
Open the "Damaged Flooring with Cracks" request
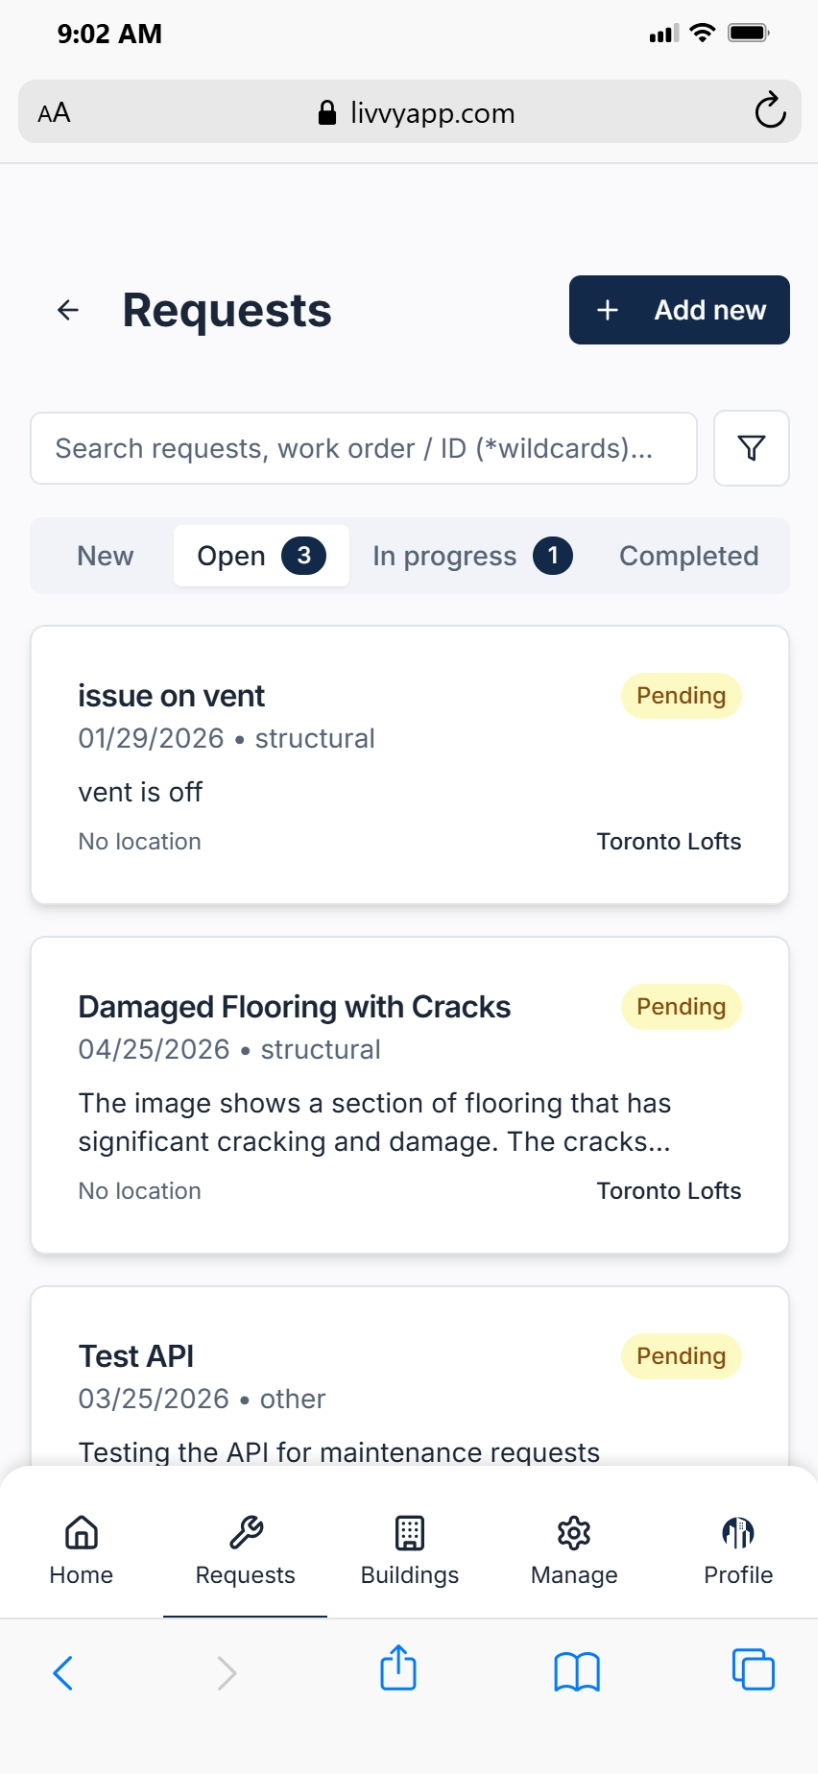[x=409, y=1095]
